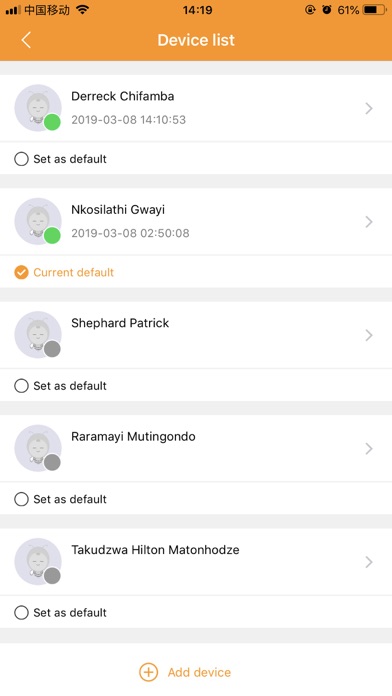
Task: Tap Shephard Patrick's avatar icon
Action: point(38,335)
